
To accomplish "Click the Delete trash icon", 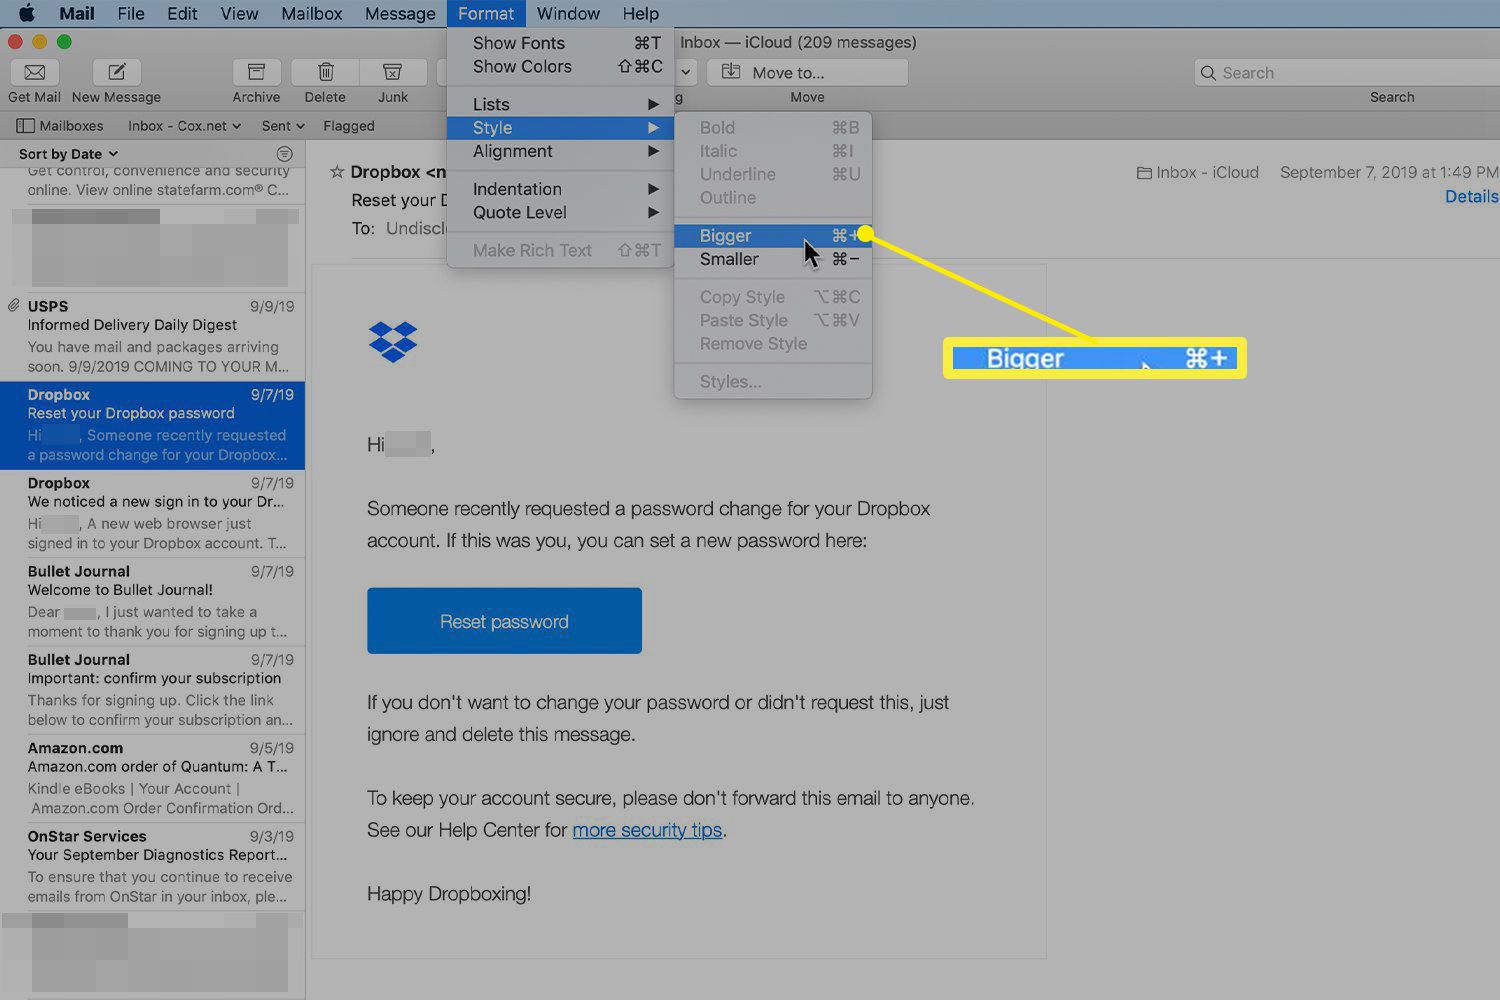I will pos(325,72).
